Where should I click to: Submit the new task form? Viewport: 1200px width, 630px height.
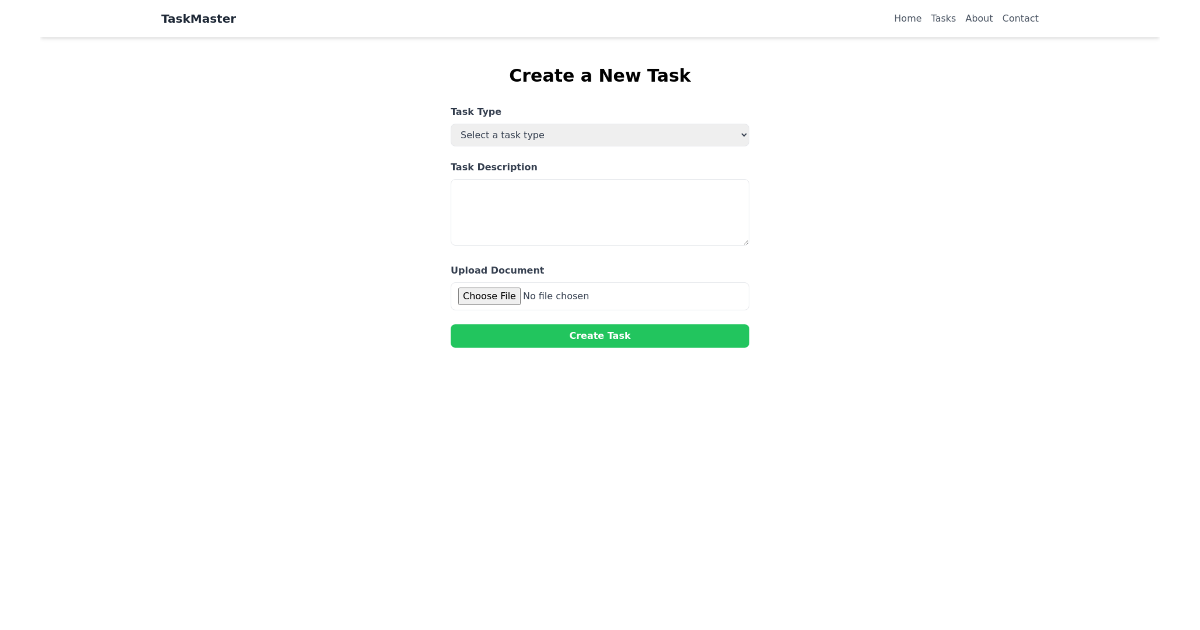[x=600, y=335]
